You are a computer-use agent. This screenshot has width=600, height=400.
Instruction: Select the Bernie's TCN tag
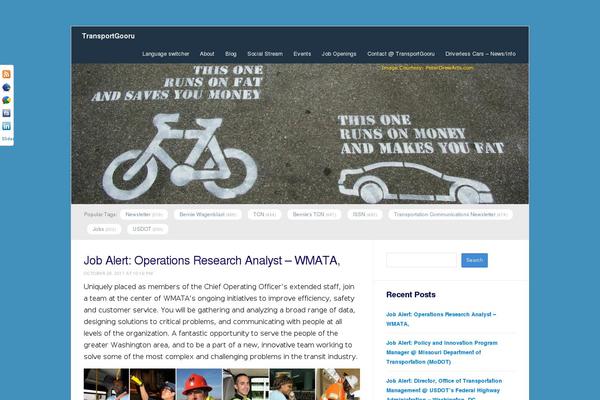[x=314, y=214]
